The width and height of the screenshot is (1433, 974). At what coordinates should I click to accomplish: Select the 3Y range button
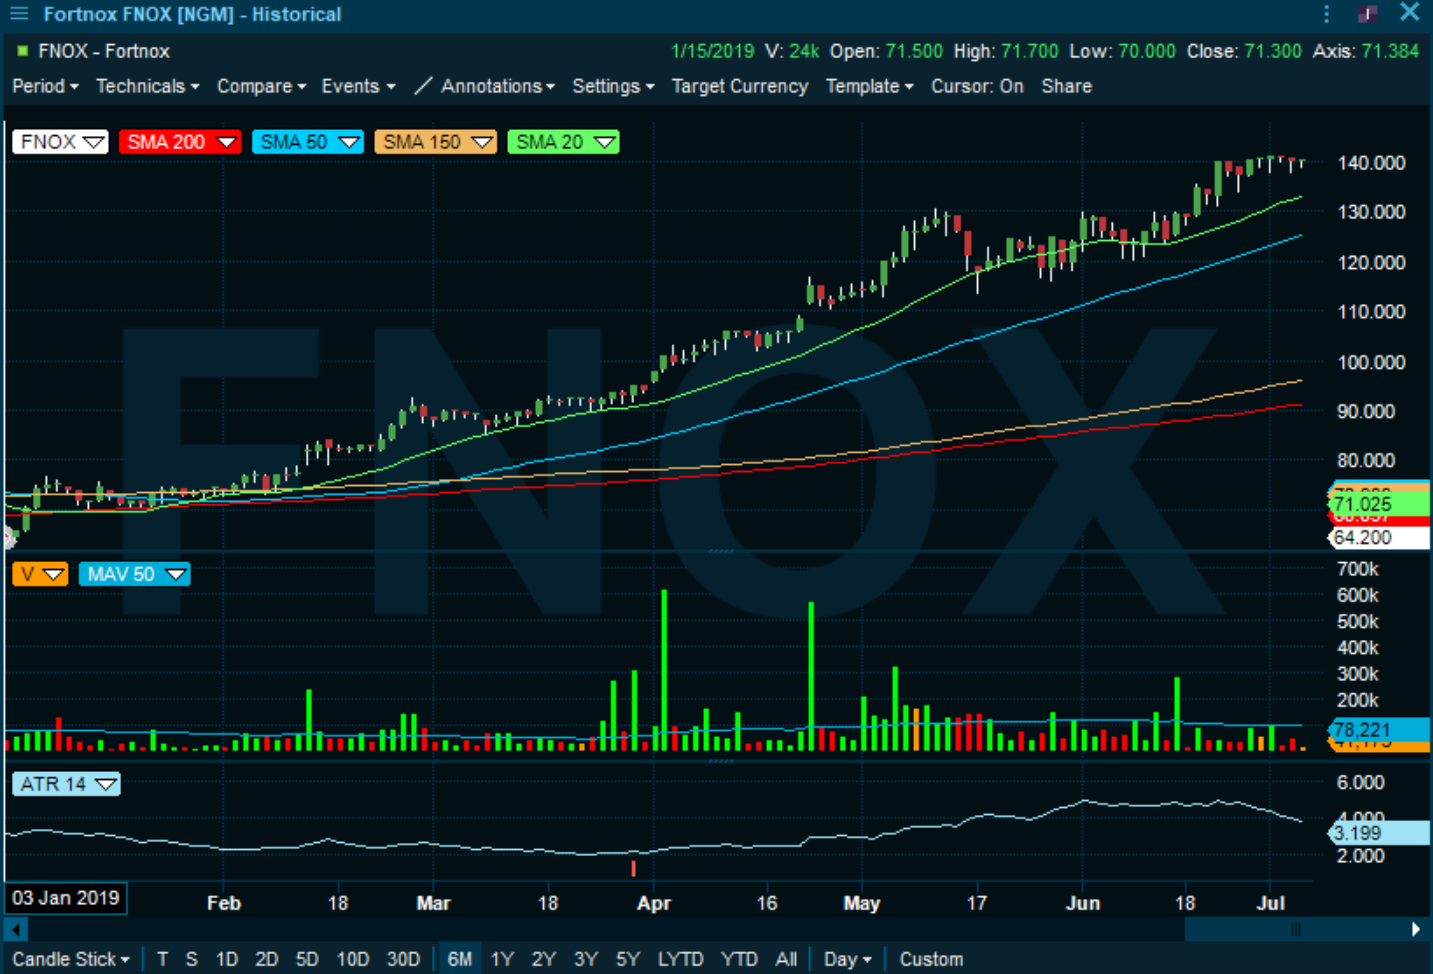[x=585, y=959]
